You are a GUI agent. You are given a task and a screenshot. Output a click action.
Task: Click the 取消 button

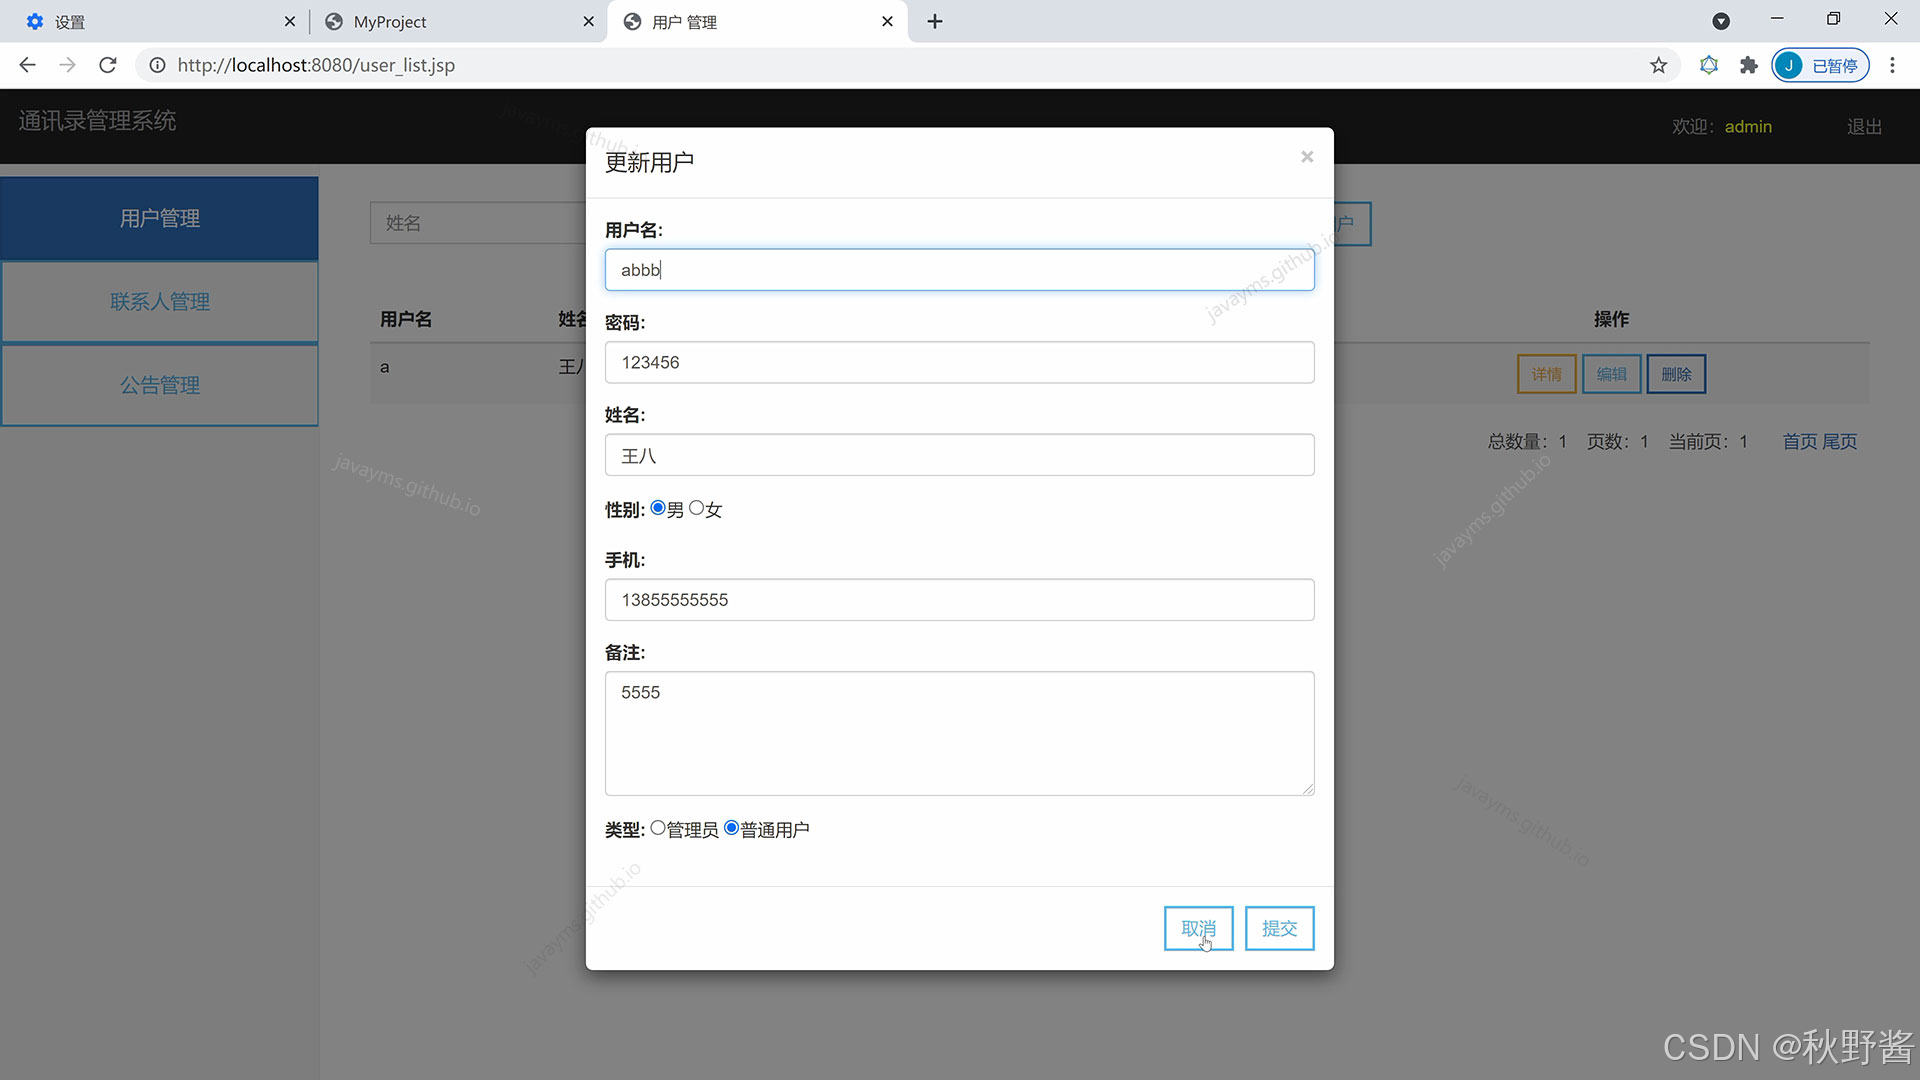(1198, 928)
